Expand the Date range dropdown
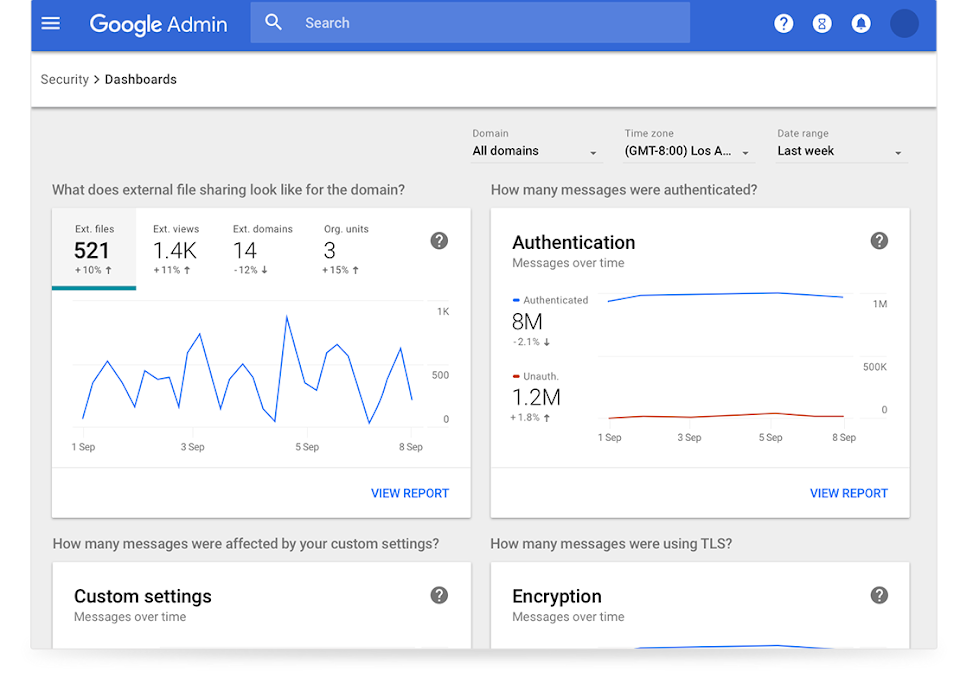This screenshot has width=960, height=678. tap(840, 151)
